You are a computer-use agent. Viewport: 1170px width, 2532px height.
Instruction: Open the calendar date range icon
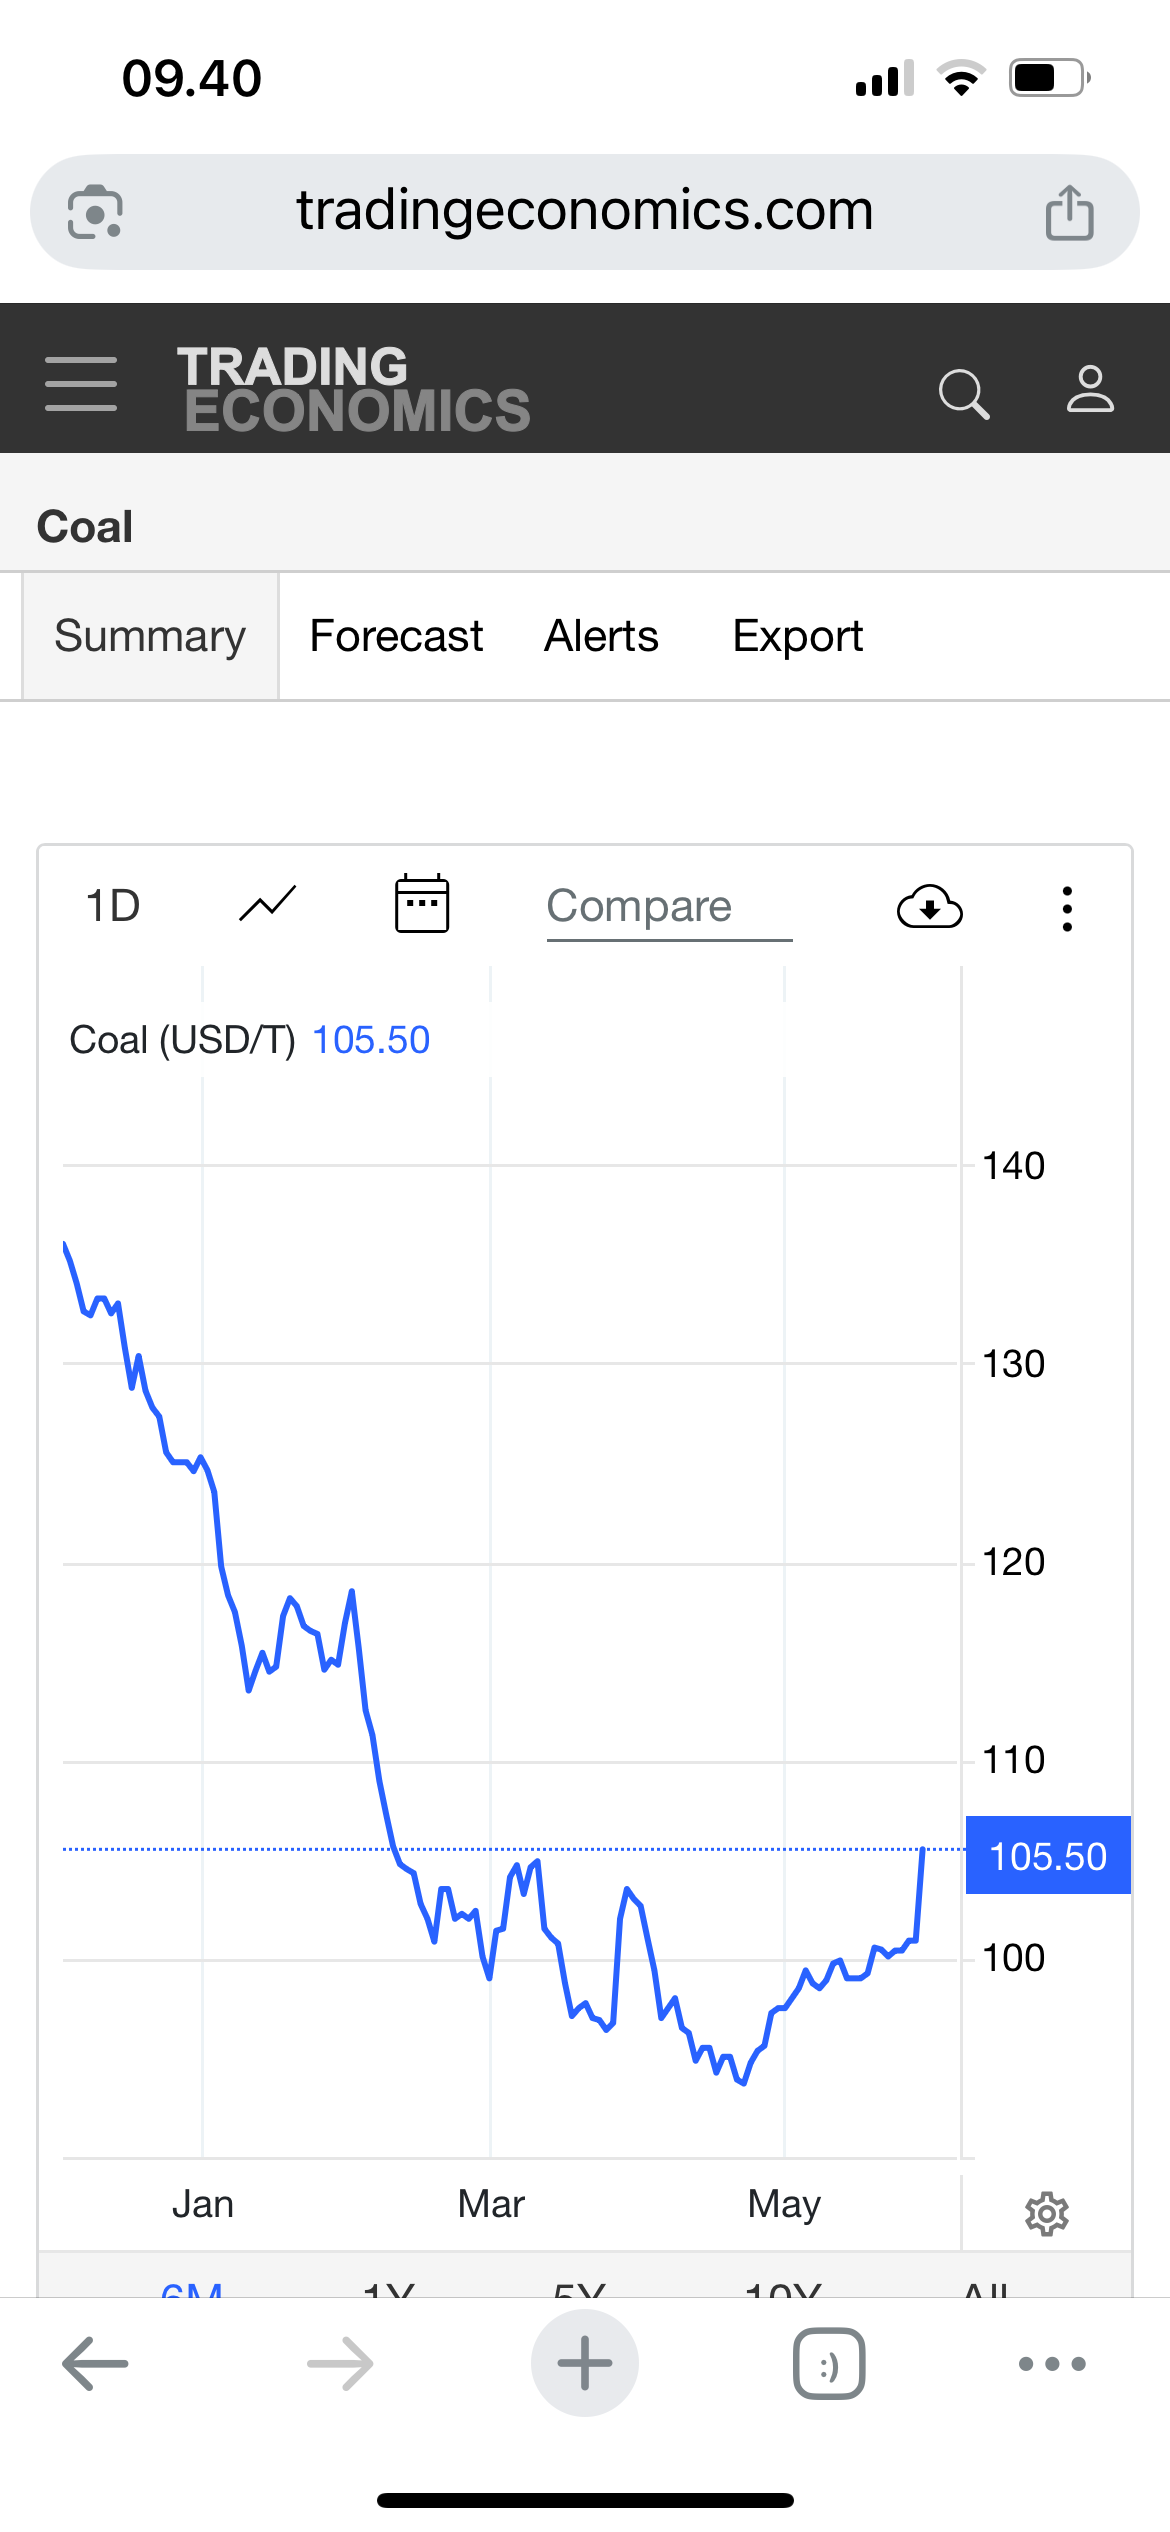click(x=422, y=904)
